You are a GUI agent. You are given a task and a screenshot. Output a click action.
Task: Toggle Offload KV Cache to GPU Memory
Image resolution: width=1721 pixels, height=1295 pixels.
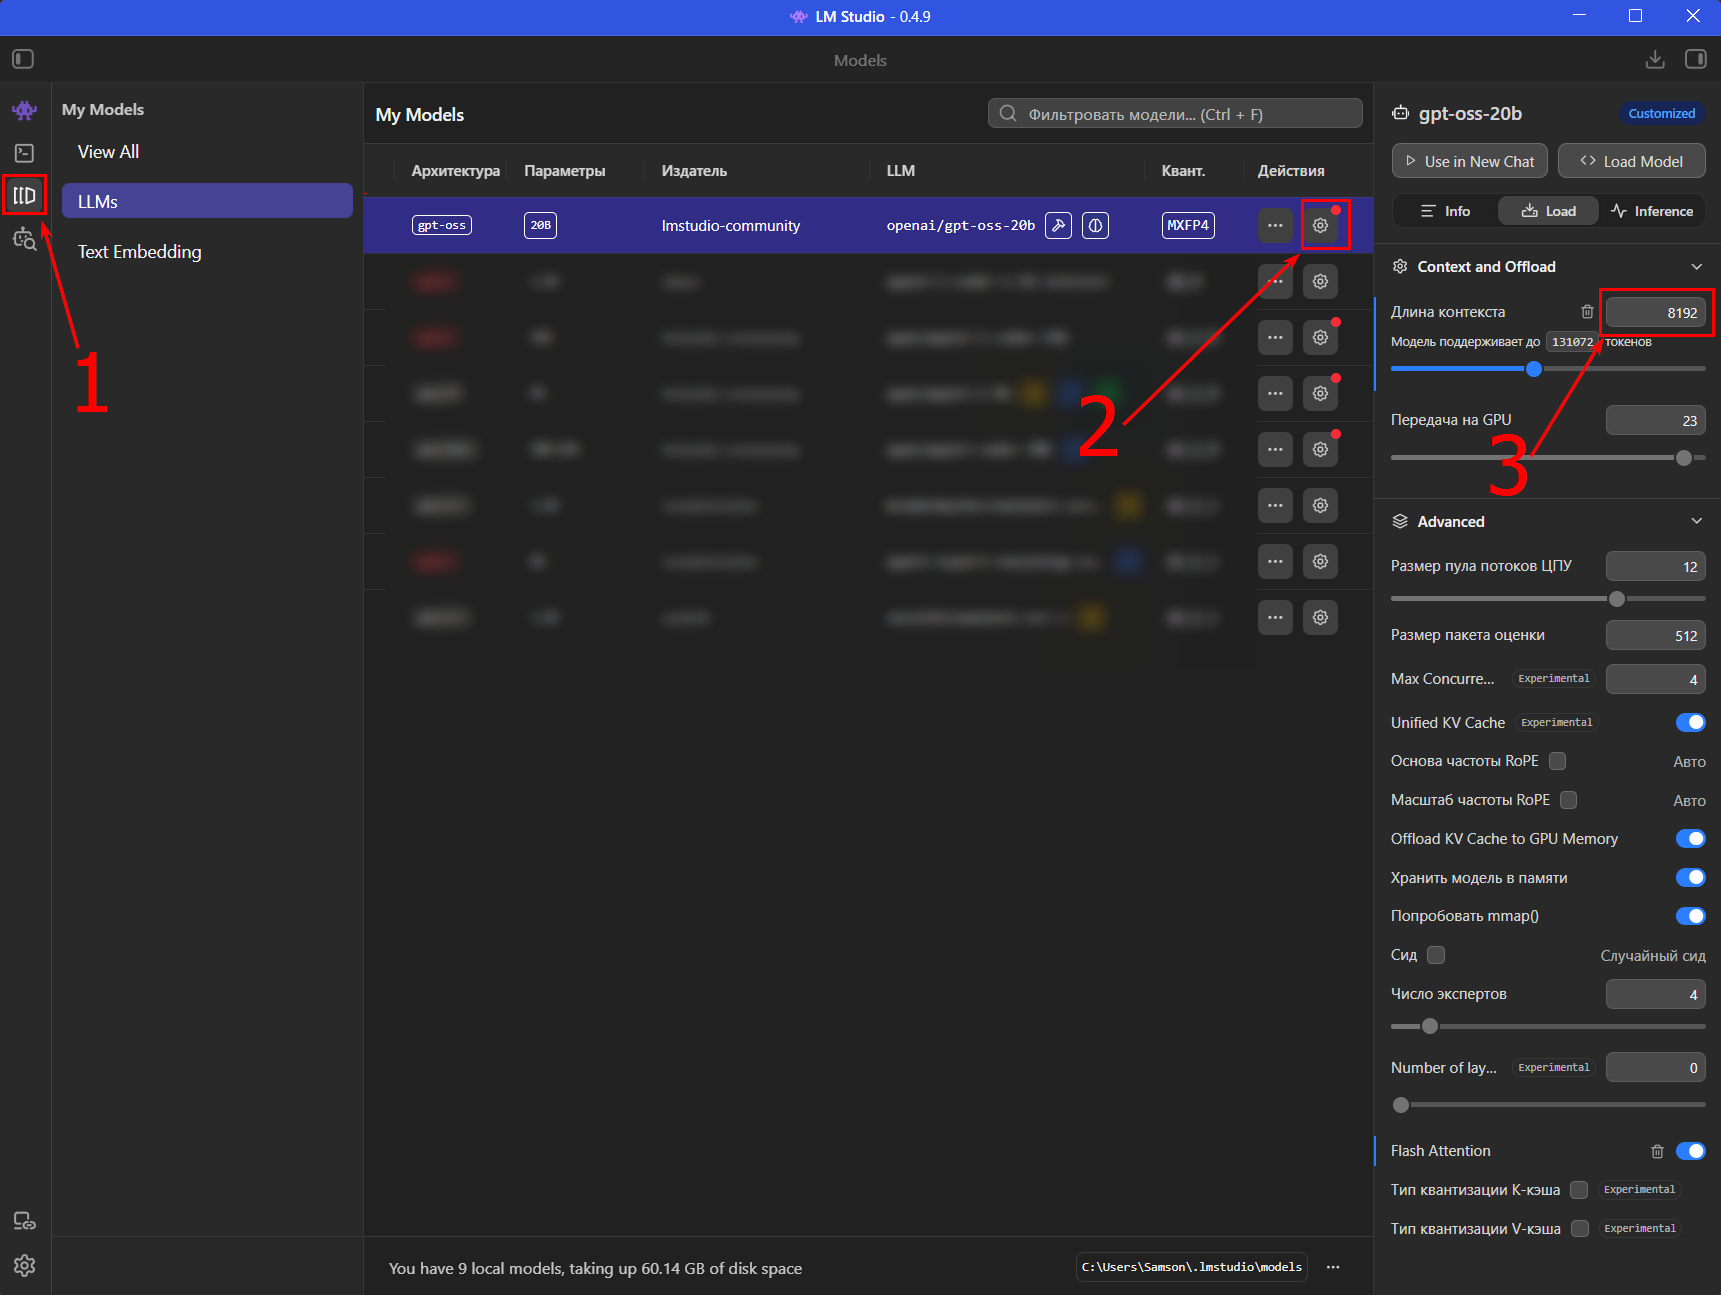pos(1691,838)
